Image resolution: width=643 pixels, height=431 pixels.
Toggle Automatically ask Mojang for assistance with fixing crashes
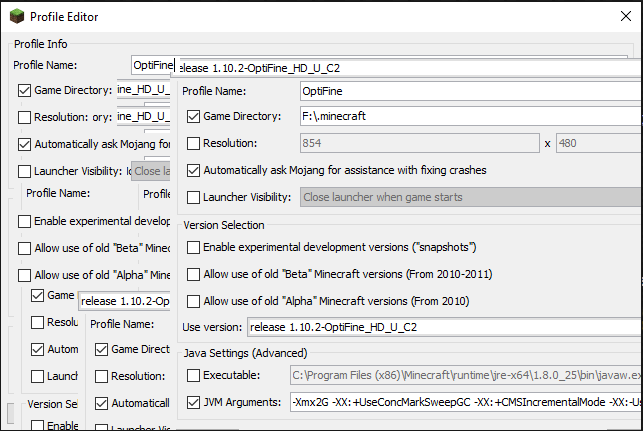pos(193,170)
